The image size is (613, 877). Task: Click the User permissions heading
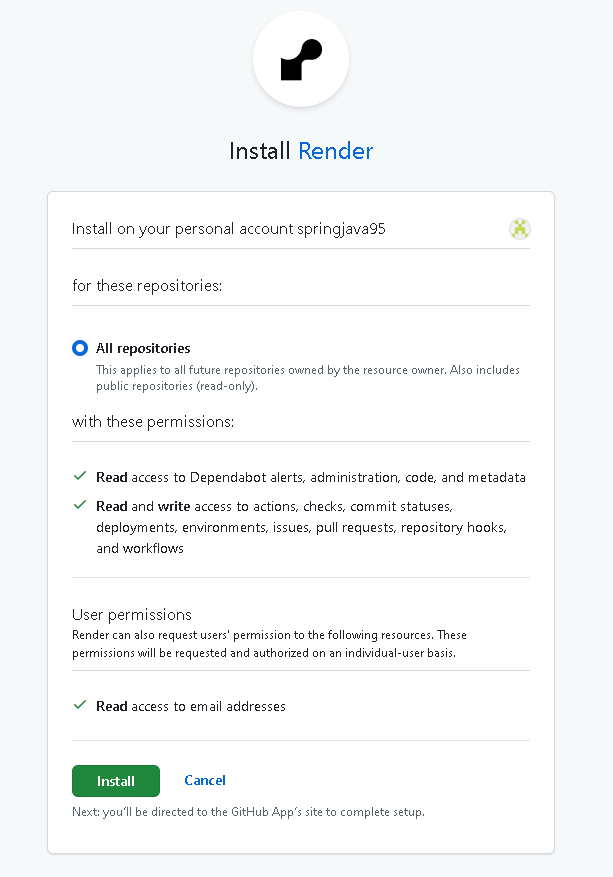(x=132, y=615)
